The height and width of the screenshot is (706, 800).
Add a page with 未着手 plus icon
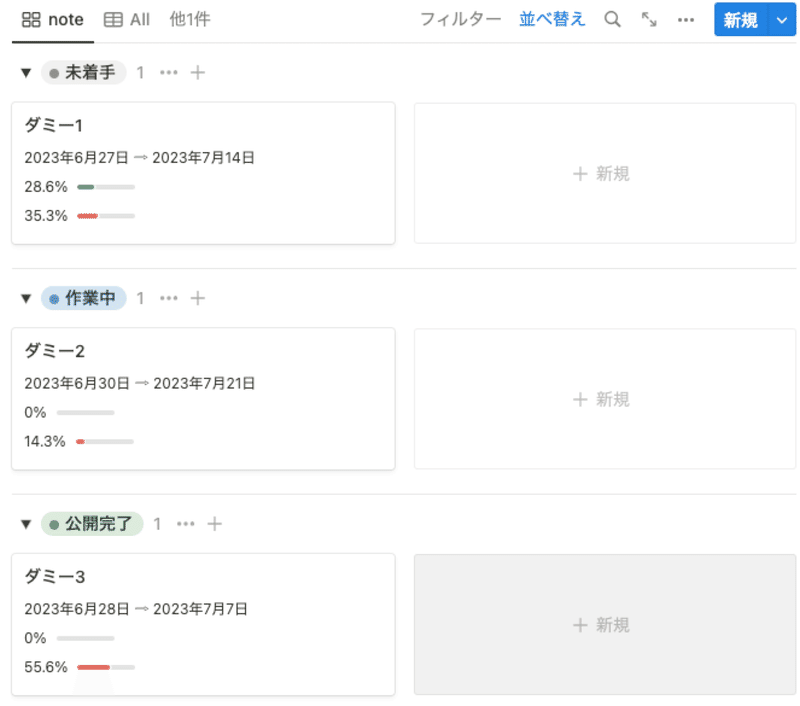tap(198, 72)
